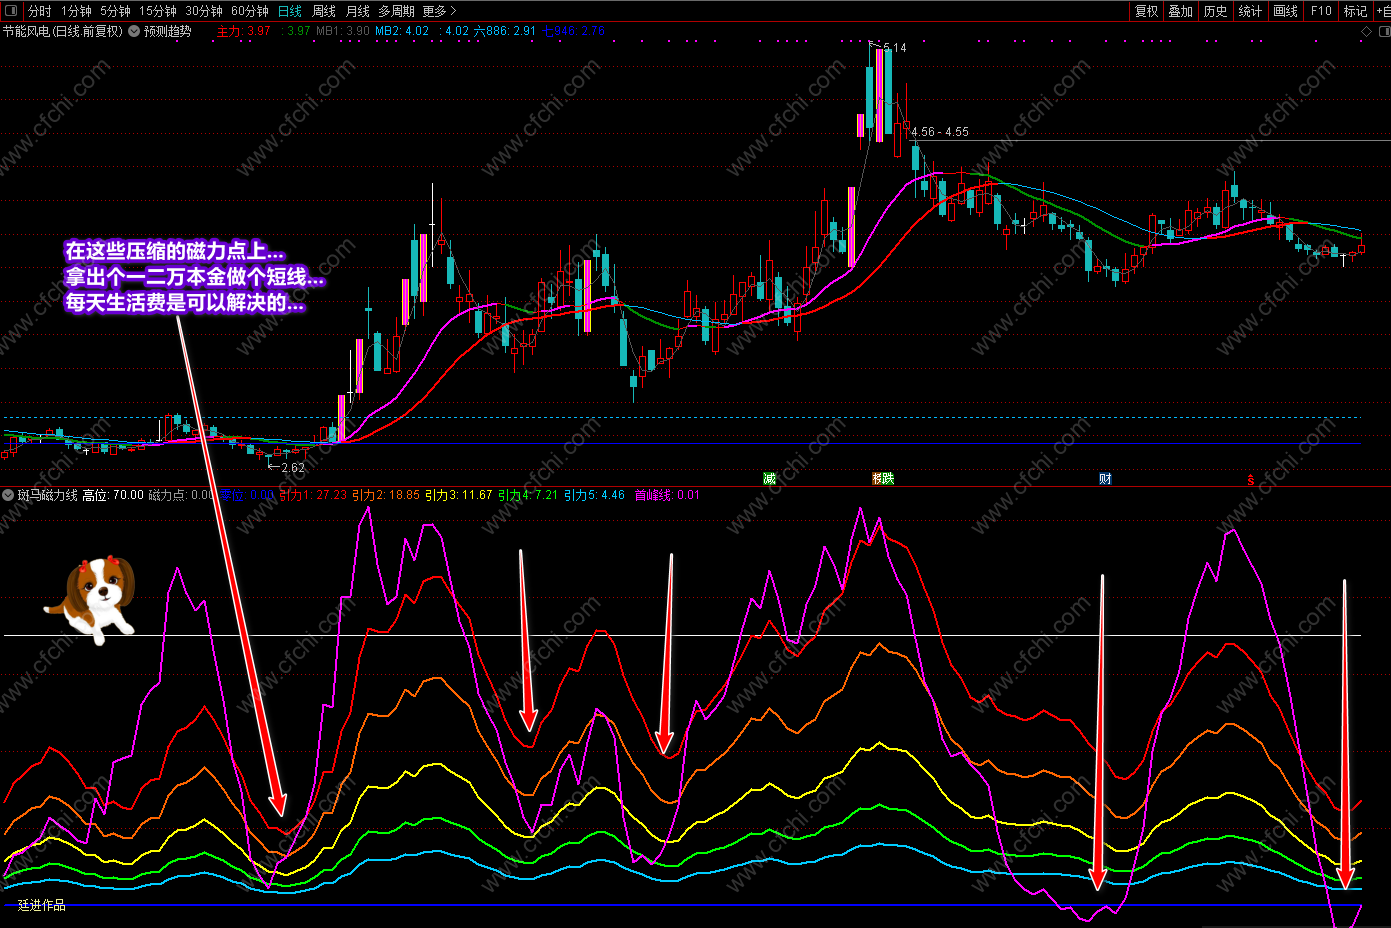Activate the 画线 drawing tools button
Viewport: 1391px width, 928px height.
1286,11
